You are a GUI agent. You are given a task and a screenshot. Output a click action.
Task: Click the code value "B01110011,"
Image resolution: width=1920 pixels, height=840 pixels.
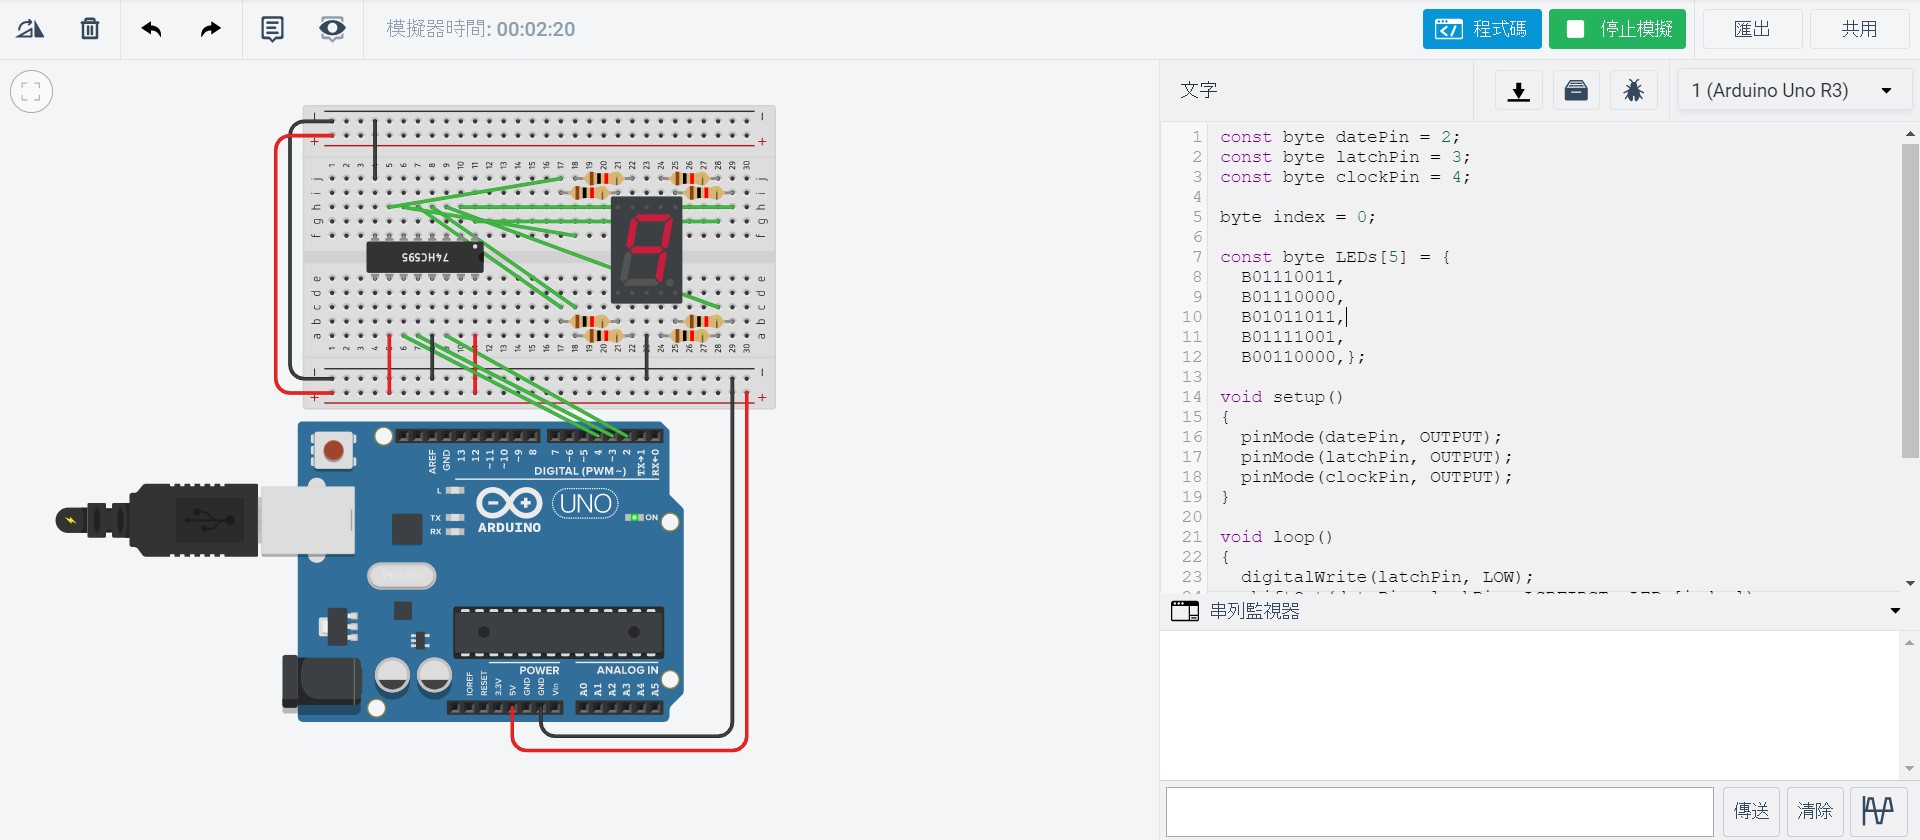(x=1292, y=277)
